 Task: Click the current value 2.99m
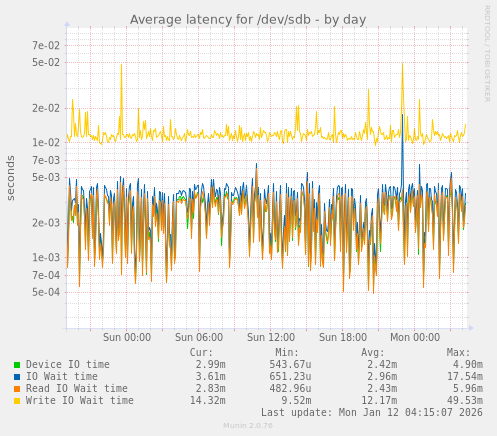pyautogui.click(x=211, y=364)
